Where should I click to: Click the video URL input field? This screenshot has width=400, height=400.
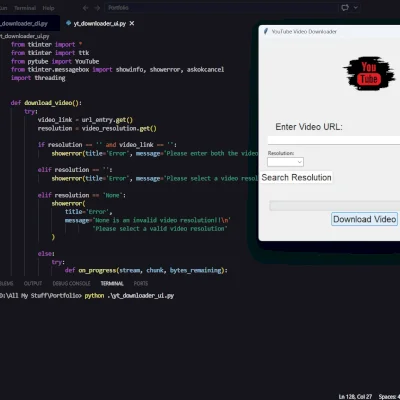point(334,140)
